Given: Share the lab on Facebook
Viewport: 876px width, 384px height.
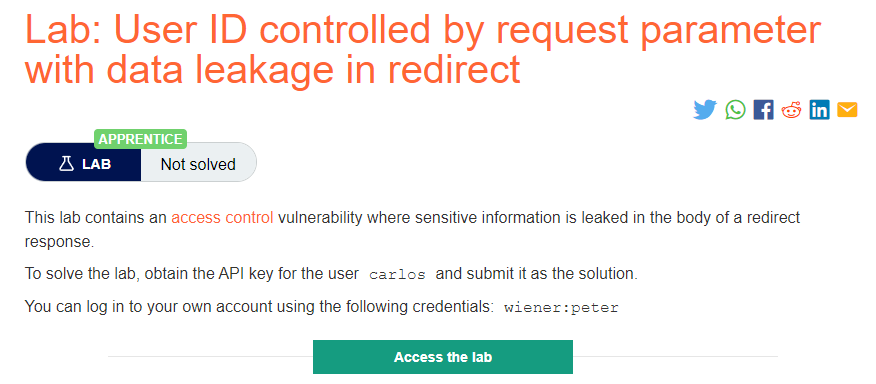Looking at the screenshot, I should 763,110.
